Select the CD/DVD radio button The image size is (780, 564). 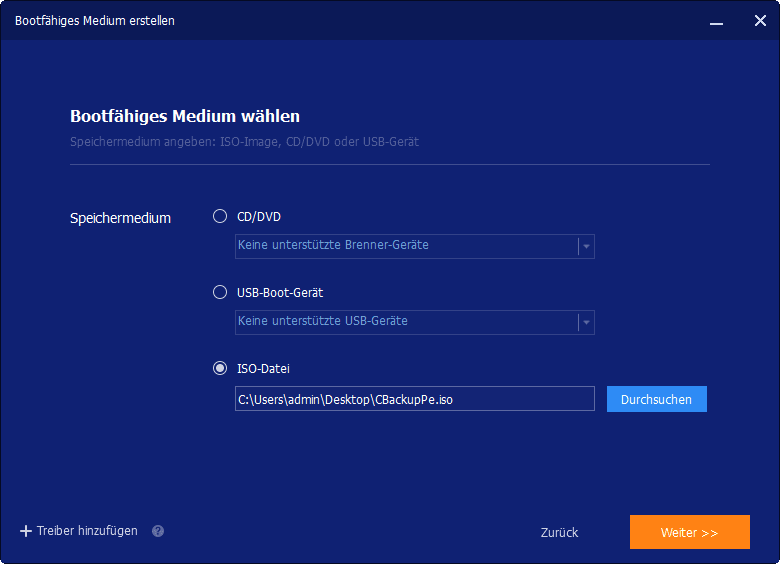(220, 216)
